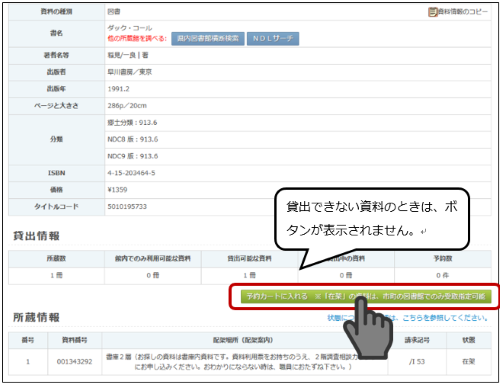Click the 貸出可能な資料 column header
This screenshot has width=500, height=385.
point(249,259)
